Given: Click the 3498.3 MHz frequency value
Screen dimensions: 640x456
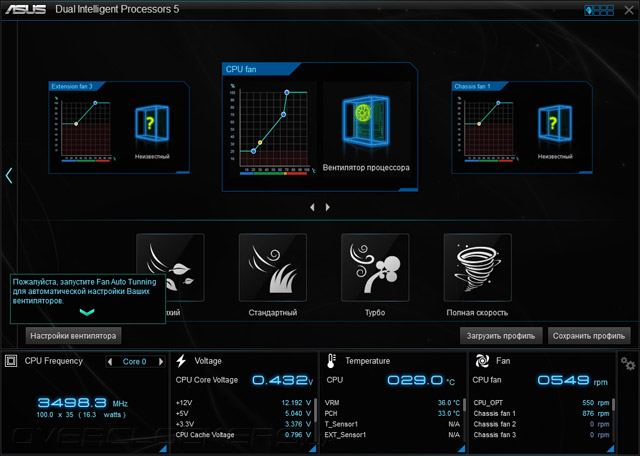Looking at the screenshot, I should (x=82, y=403).
